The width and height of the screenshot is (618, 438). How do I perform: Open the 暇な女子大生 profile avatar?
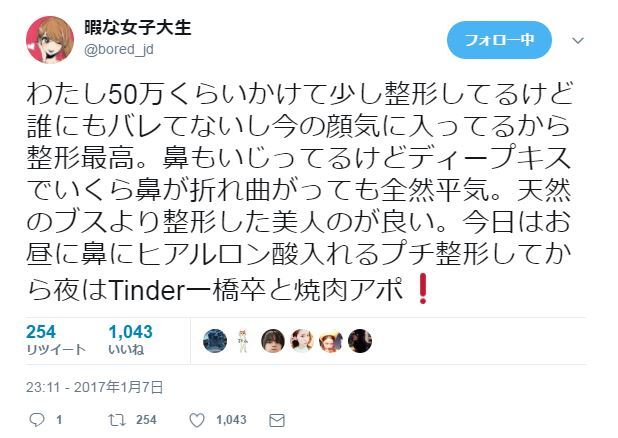(x=50, y=39)
